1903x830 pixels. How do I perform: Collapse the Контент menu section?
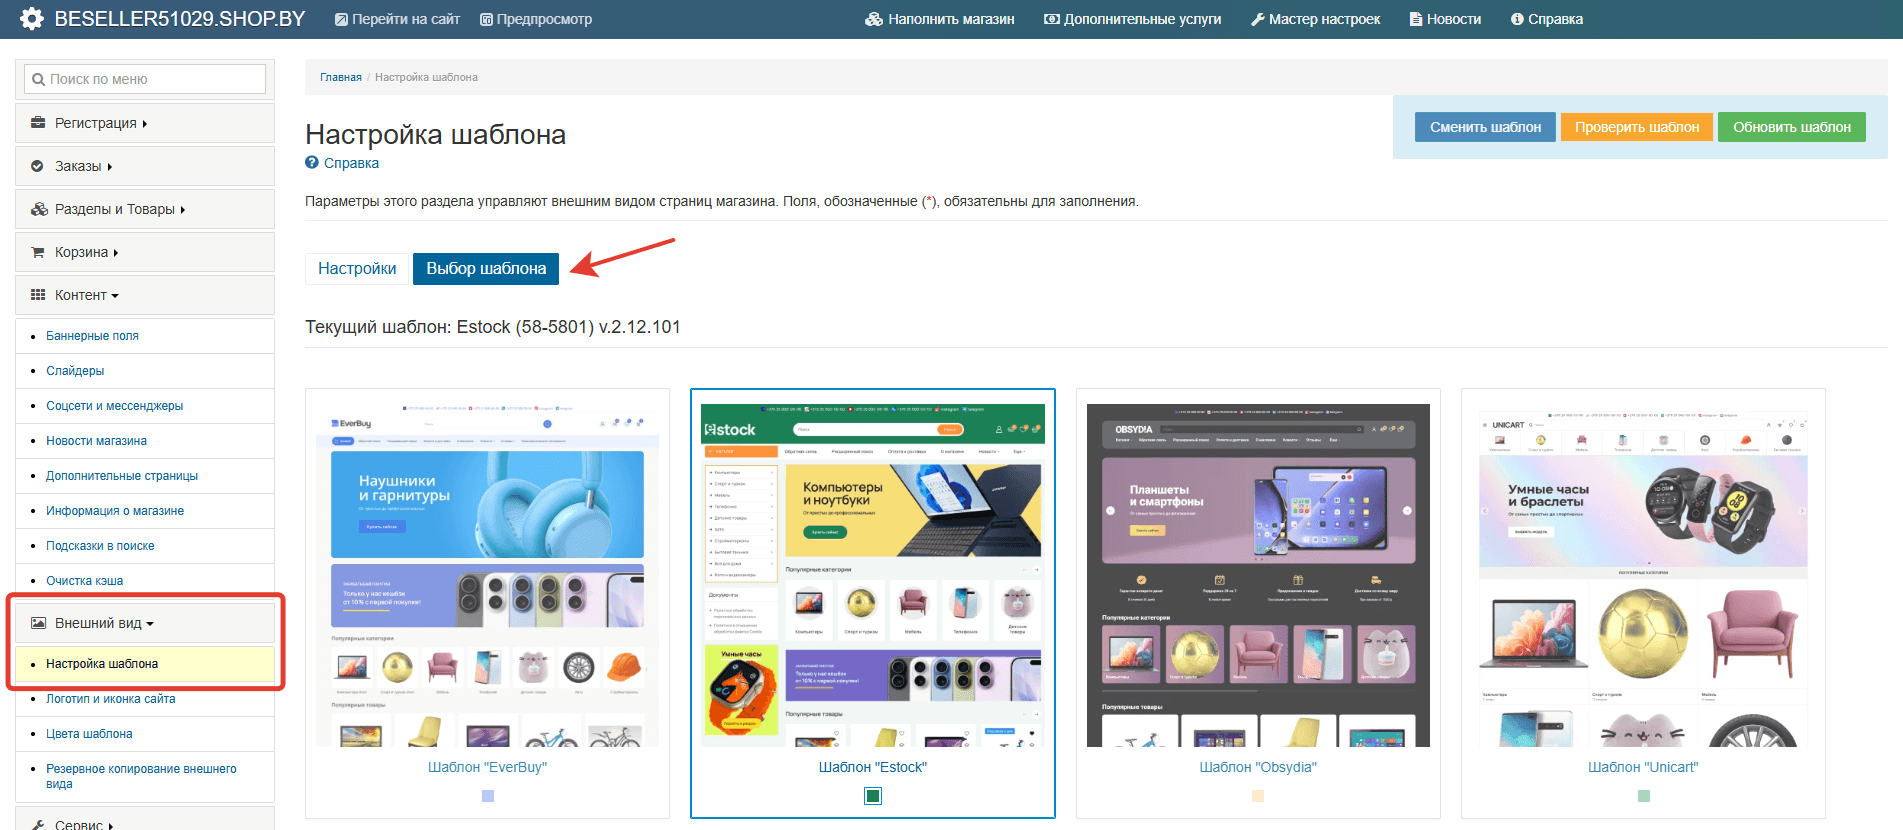tap(86, 295)
